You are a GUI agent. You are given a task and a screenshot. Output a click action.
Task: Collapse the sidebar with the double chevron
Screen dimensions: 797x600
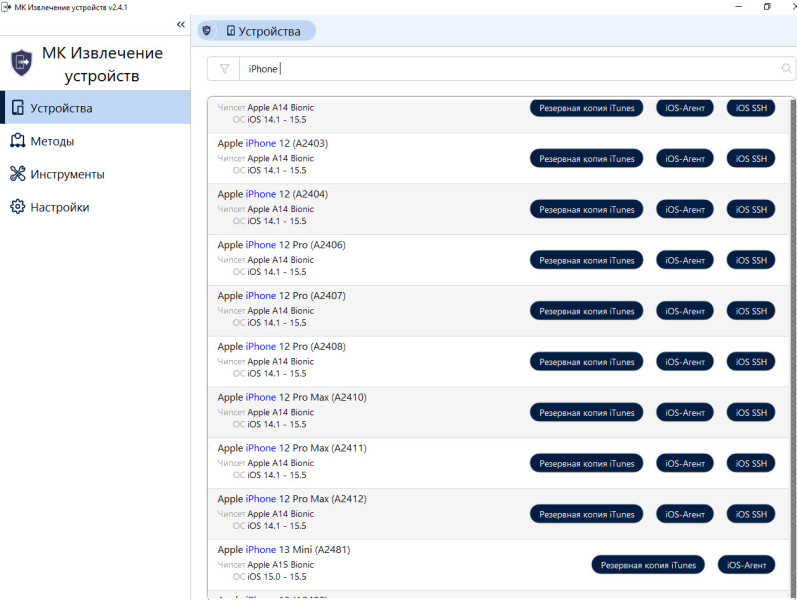180,24
